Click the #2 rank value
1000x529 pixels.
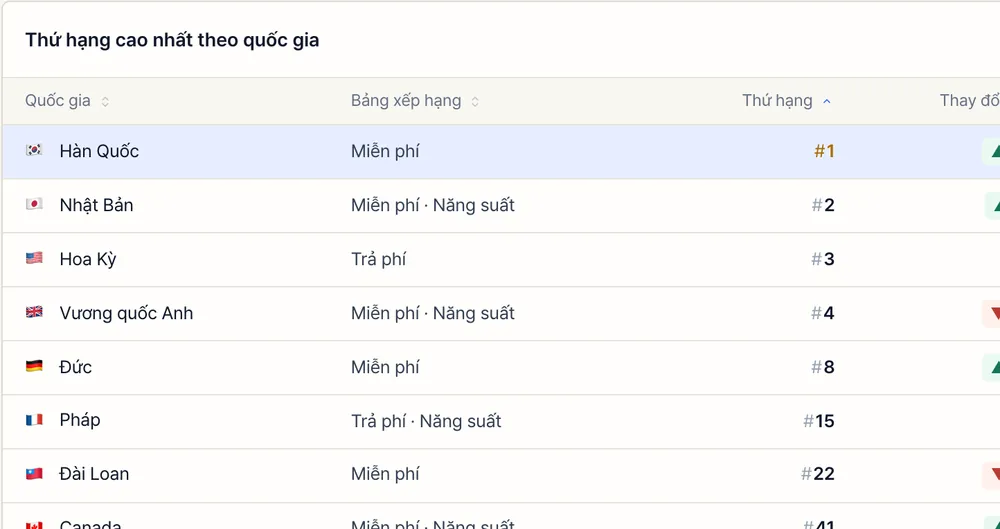click(x=823, y=205)
